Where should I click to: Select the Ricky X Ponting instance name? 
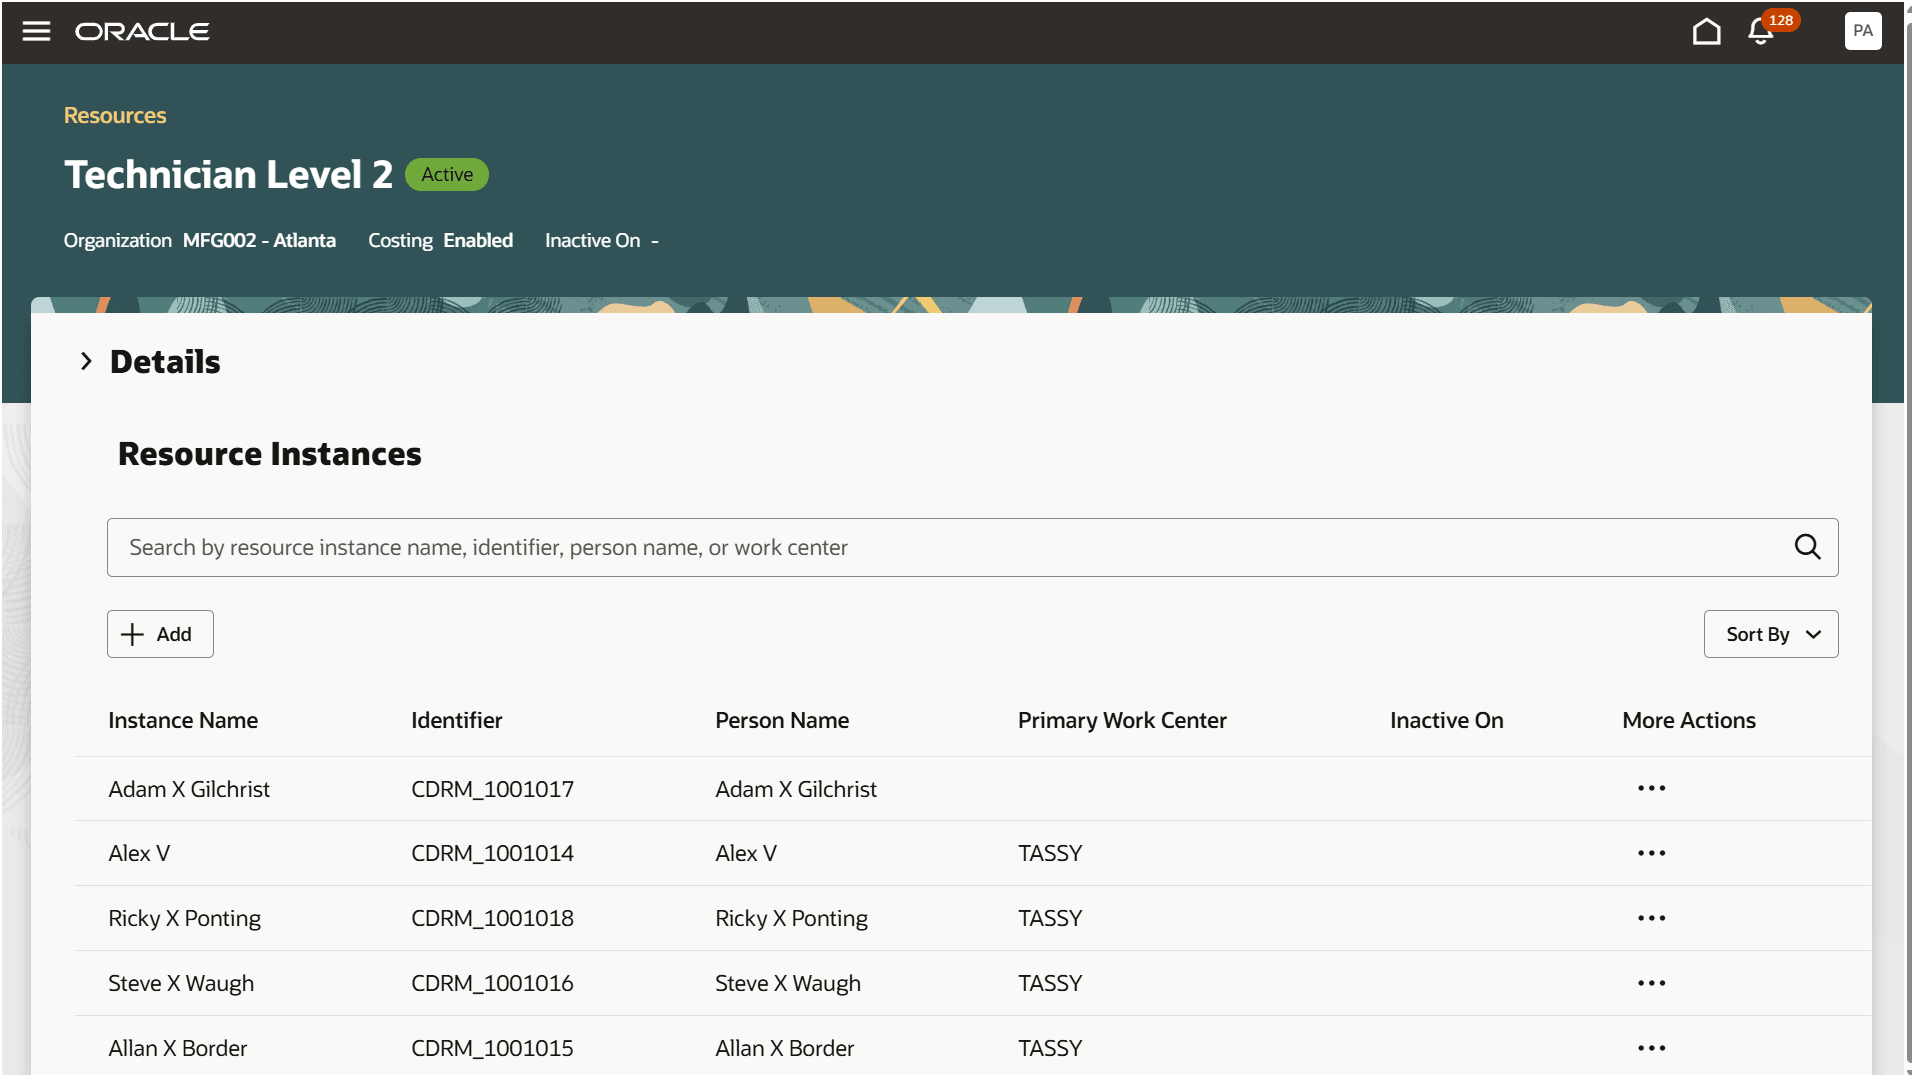tap(184, 918)
